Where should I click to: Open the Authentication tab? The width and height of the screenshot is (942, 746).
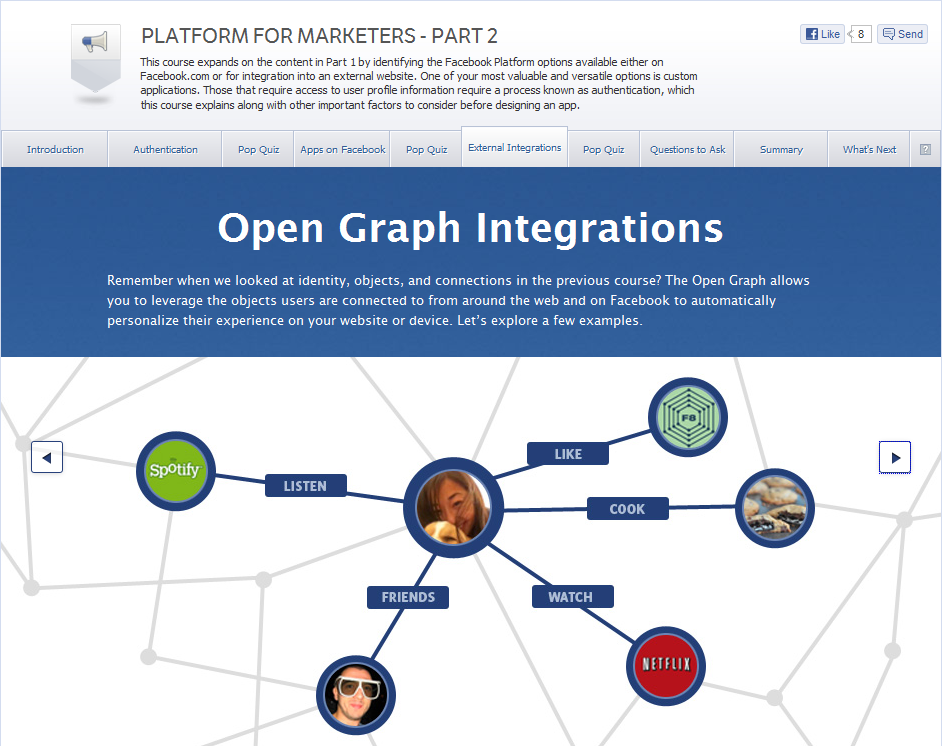click(165, 150)
